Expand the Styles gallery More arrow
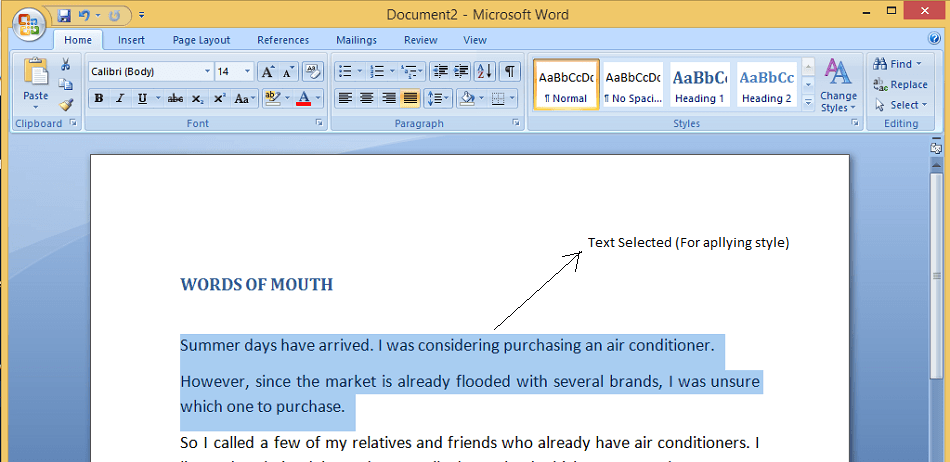This screenshot has height=462, width=950. [808, 103]
